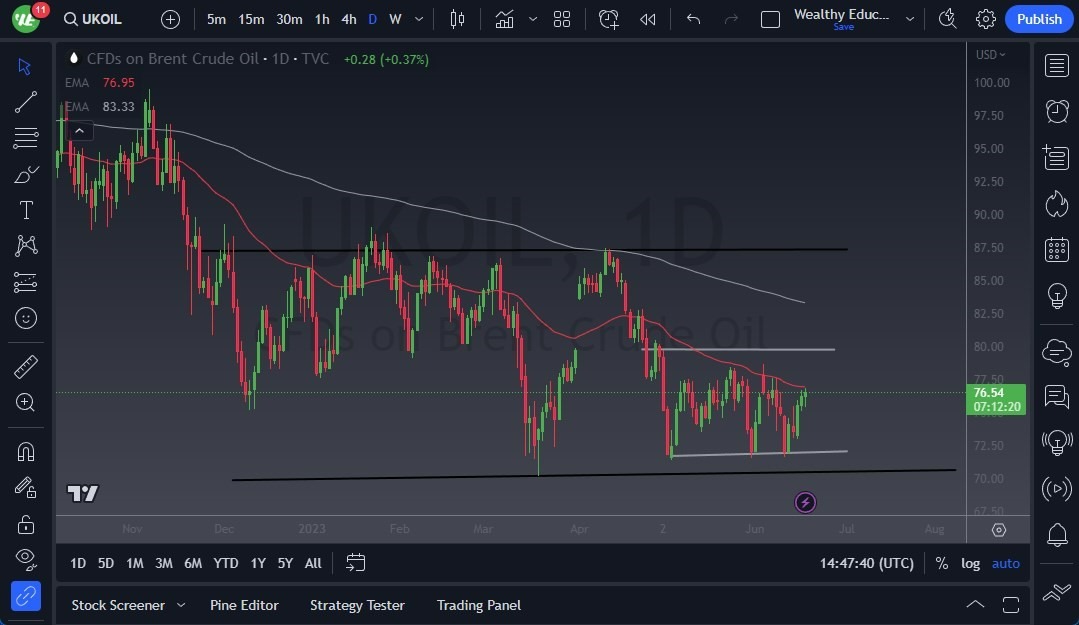Click the blue Save link under layout name
The height and width of the screenshot is (625, 1079).
point(843,27)
